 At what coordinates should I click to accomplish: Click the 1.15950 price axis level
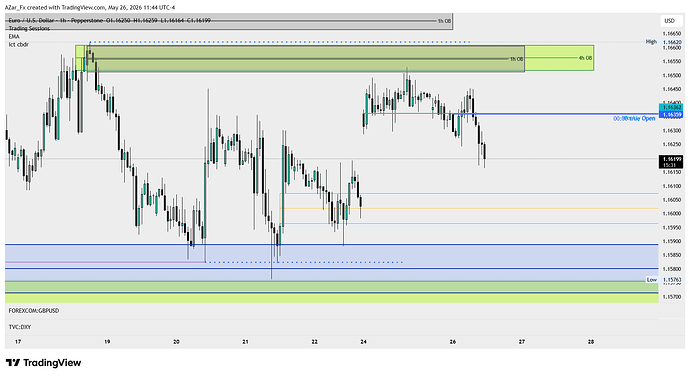[672, 228]
